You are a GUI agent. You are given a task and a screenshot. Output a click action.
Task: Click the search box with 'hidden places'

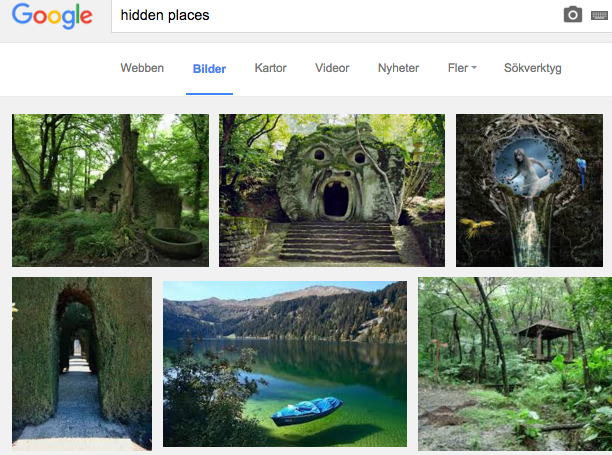[330, 16]
